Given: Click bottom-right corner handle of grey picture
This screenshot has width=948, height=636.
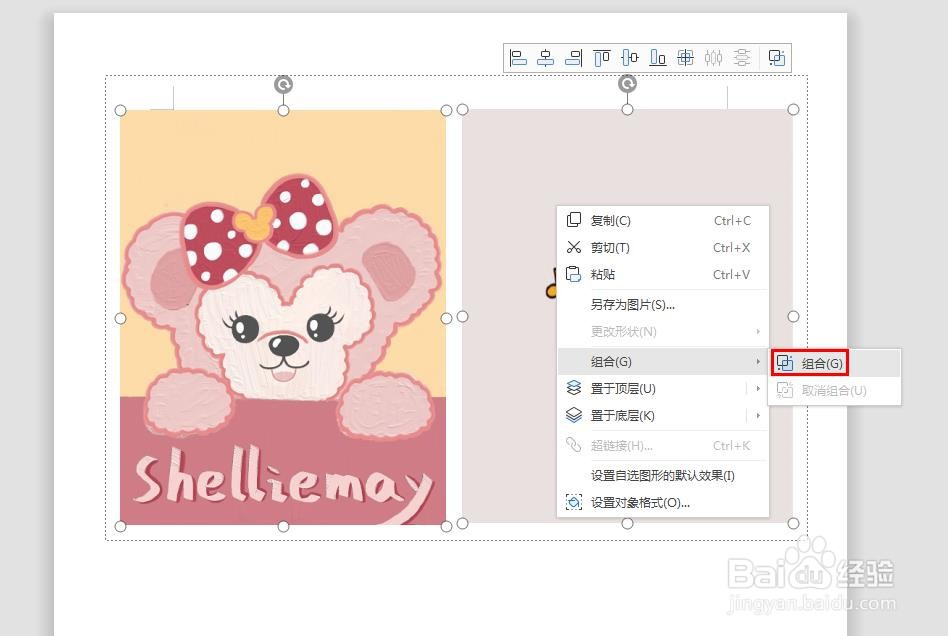Looking at the screenshot, I should [793, 524].
